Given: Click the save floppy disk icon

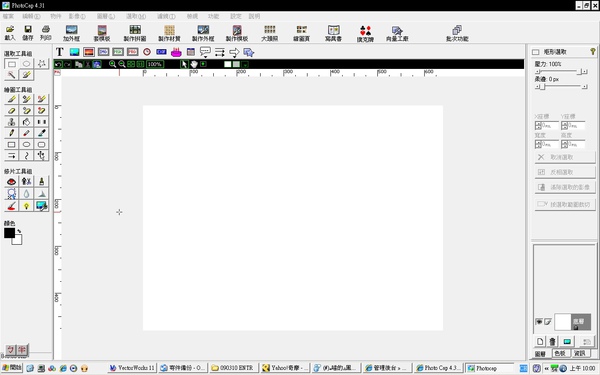Looking at the screenshot, I should coord(28,33).
